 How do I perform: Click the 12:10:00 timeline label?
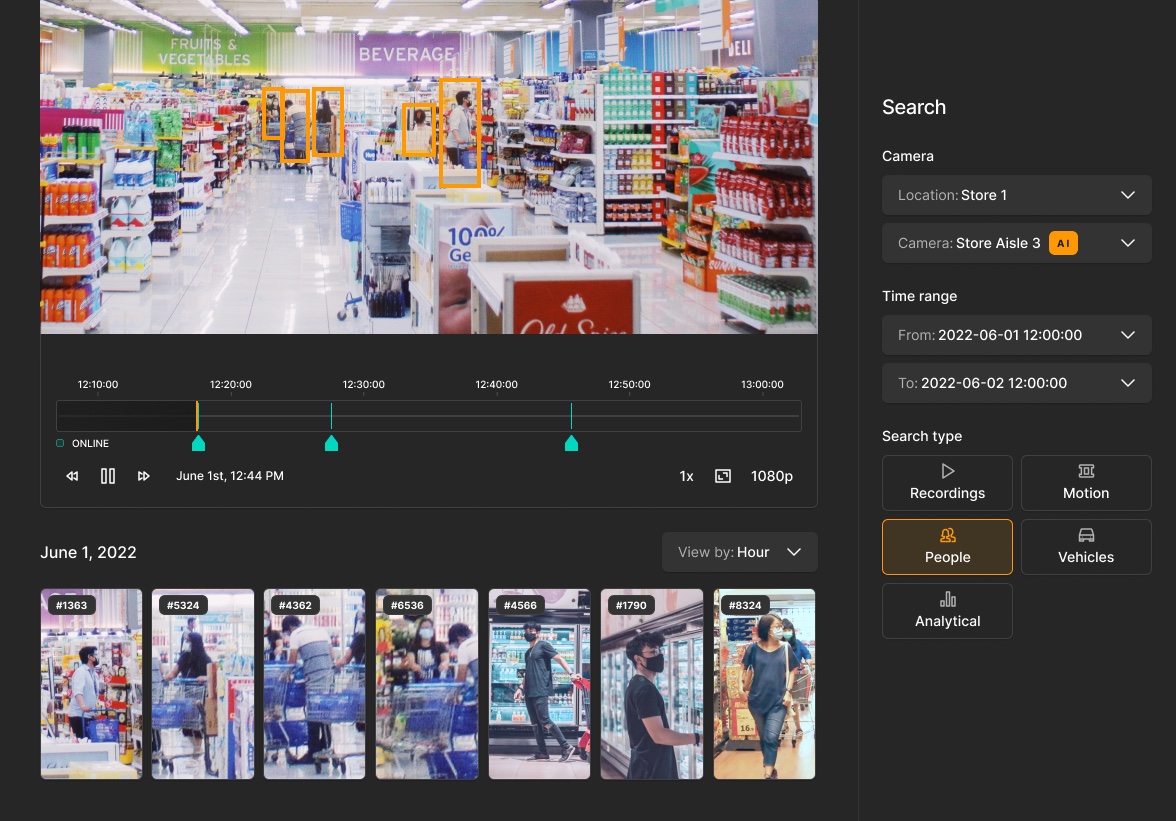click(98, 384)
